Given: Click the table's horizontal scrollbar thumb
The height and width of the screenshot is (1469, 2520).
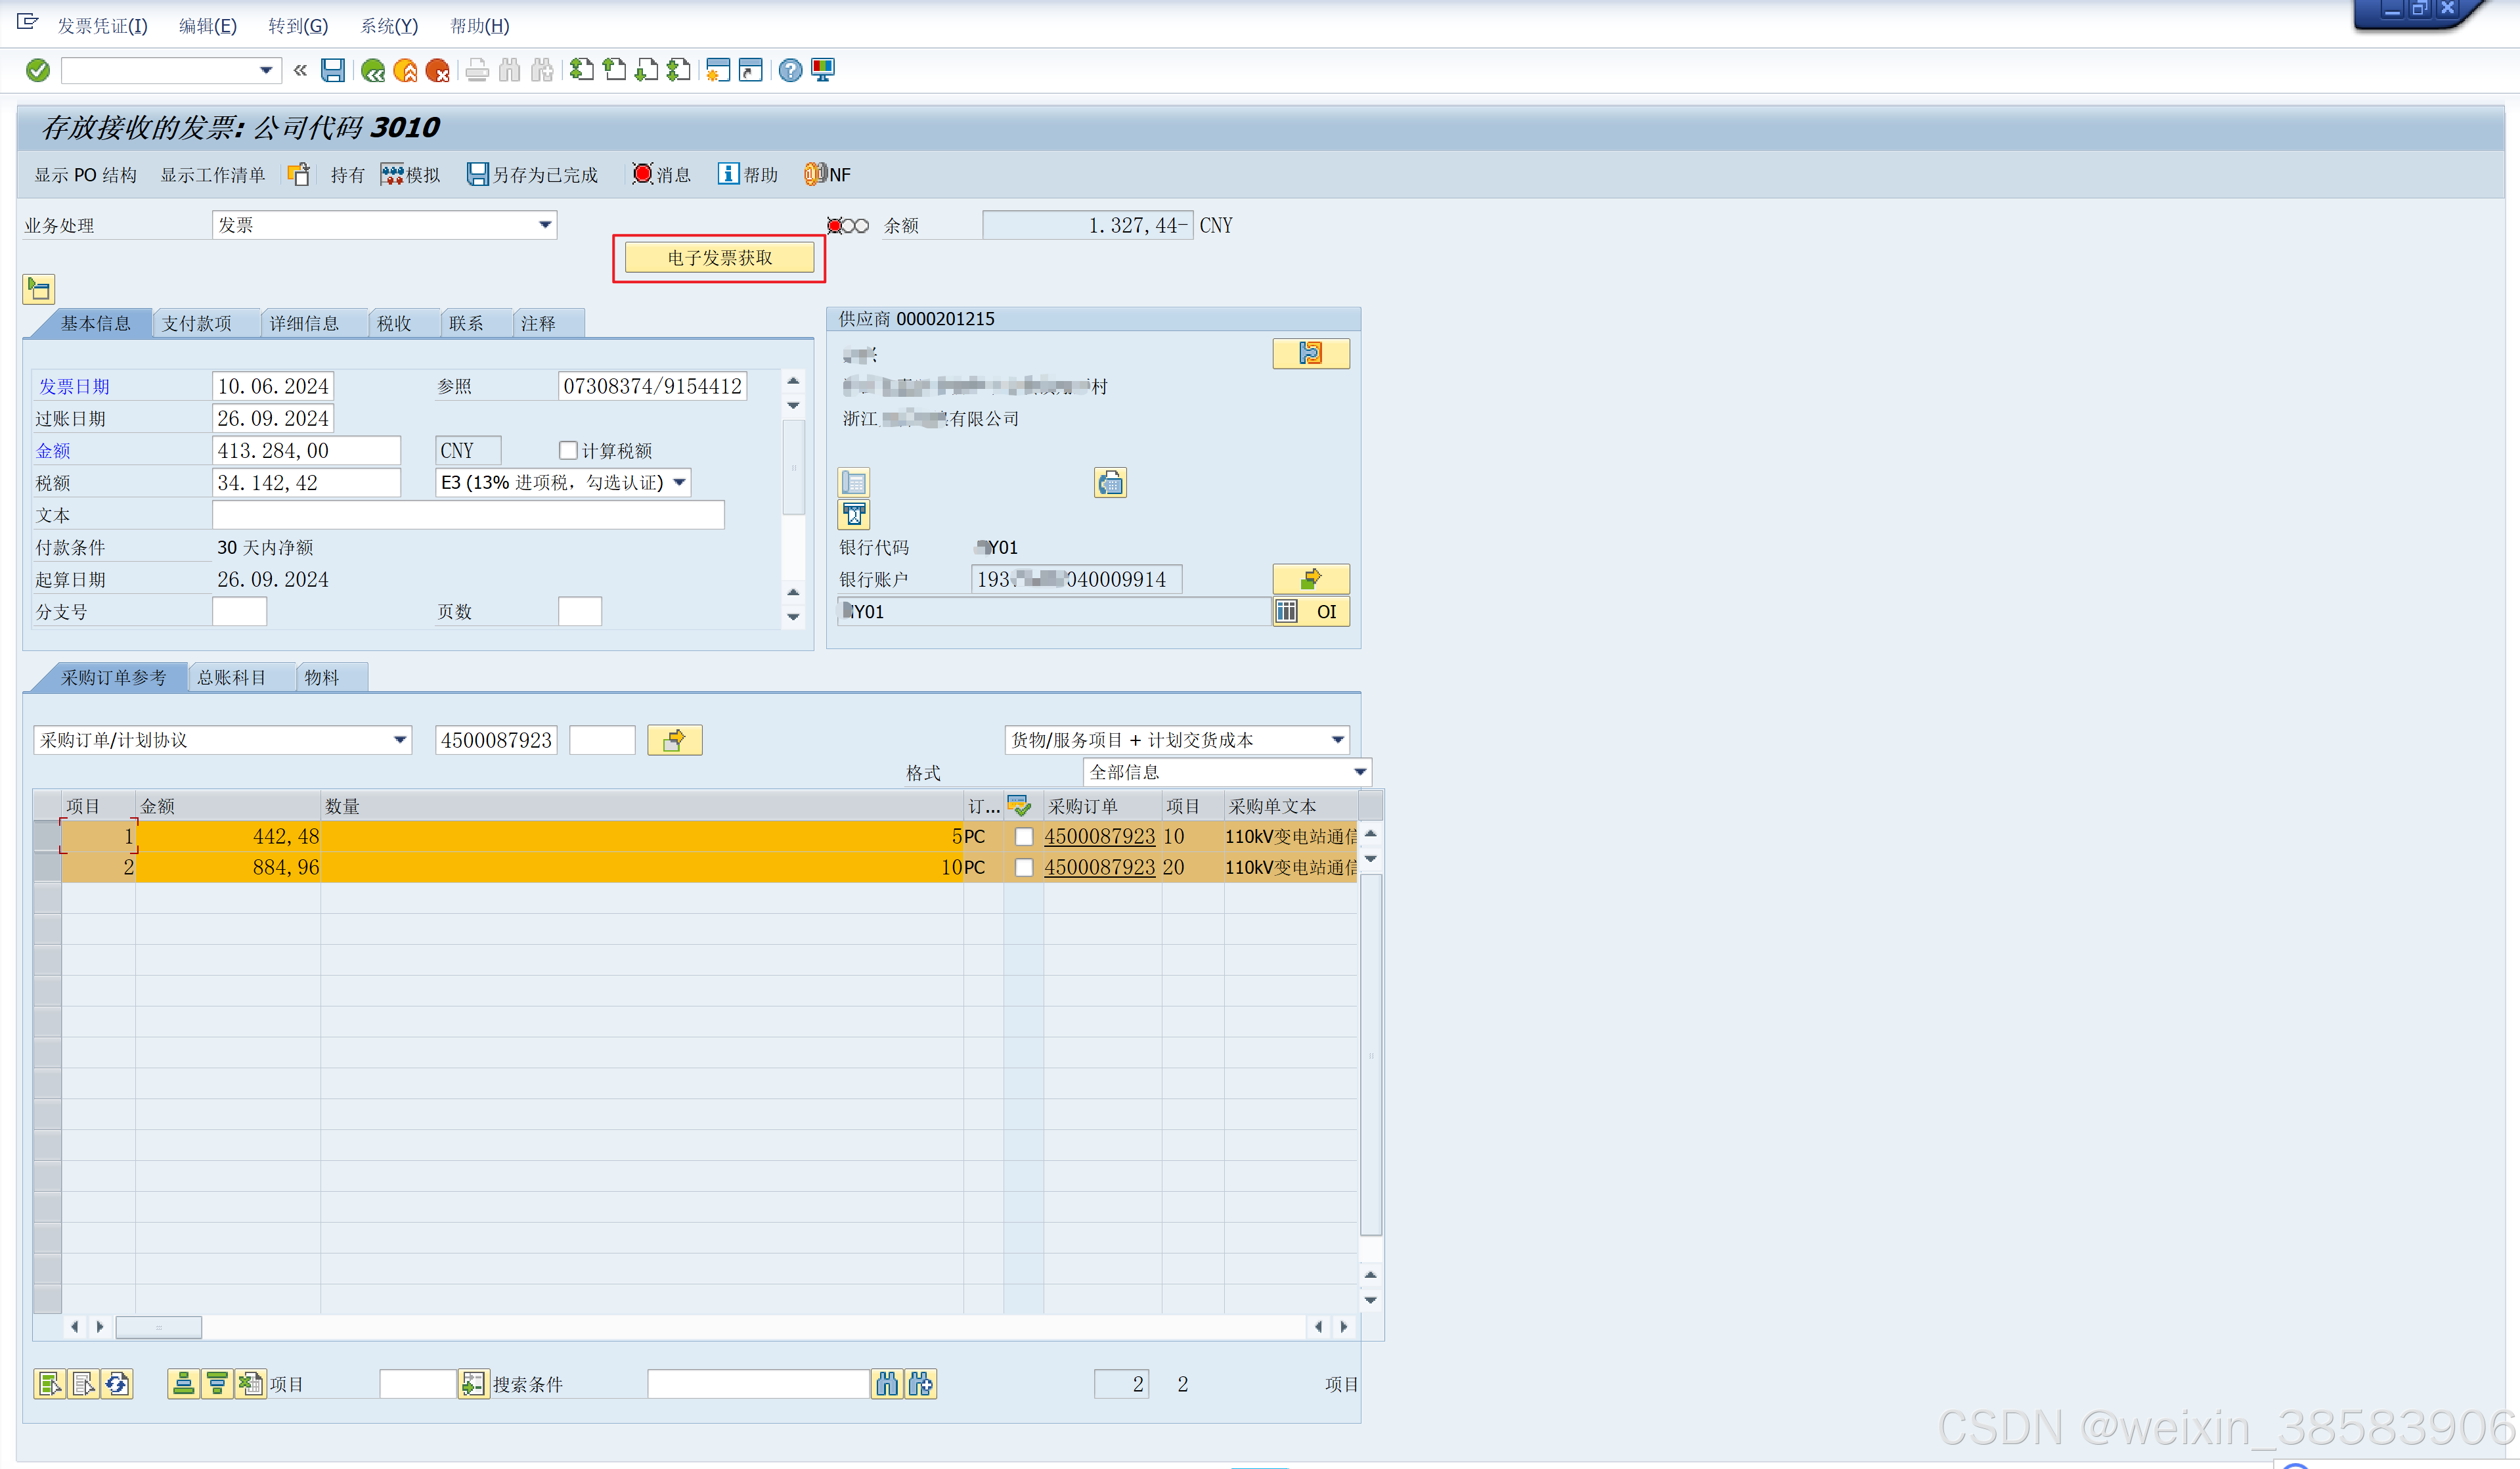Looking at the screenshot, I should pyautogui.click(x=159, y=1327).
